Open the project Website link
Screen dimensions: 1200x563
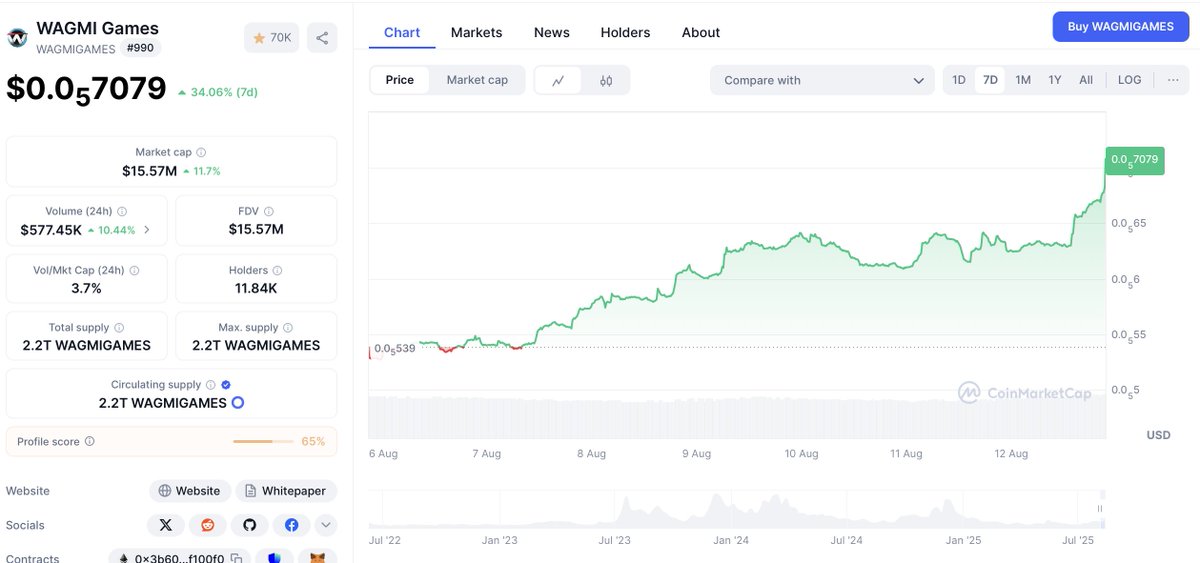click(190, 491)
